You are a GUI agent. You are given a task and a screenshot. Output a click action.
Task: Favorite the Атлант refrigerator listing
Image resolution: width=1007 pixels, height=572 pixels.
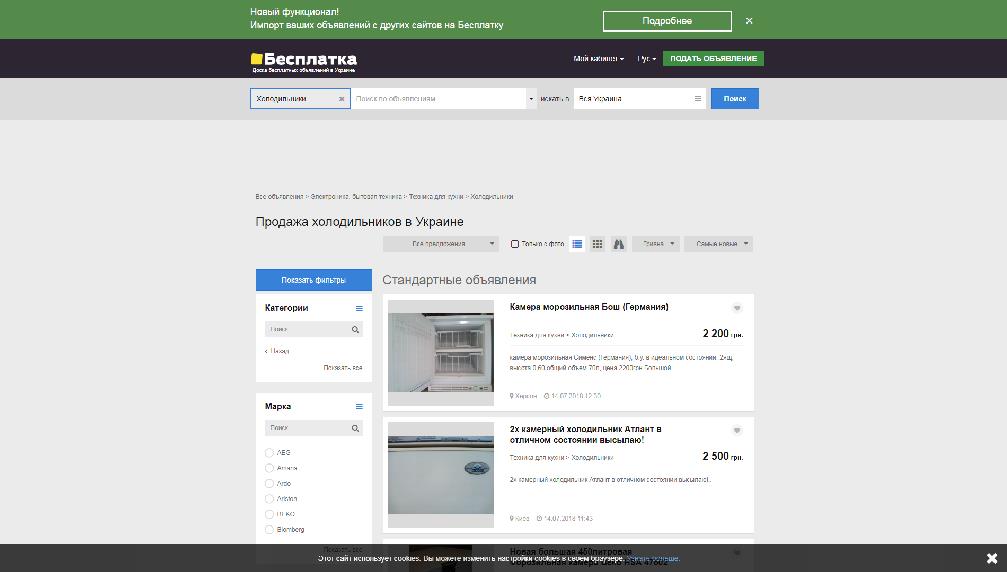[737, 430]
